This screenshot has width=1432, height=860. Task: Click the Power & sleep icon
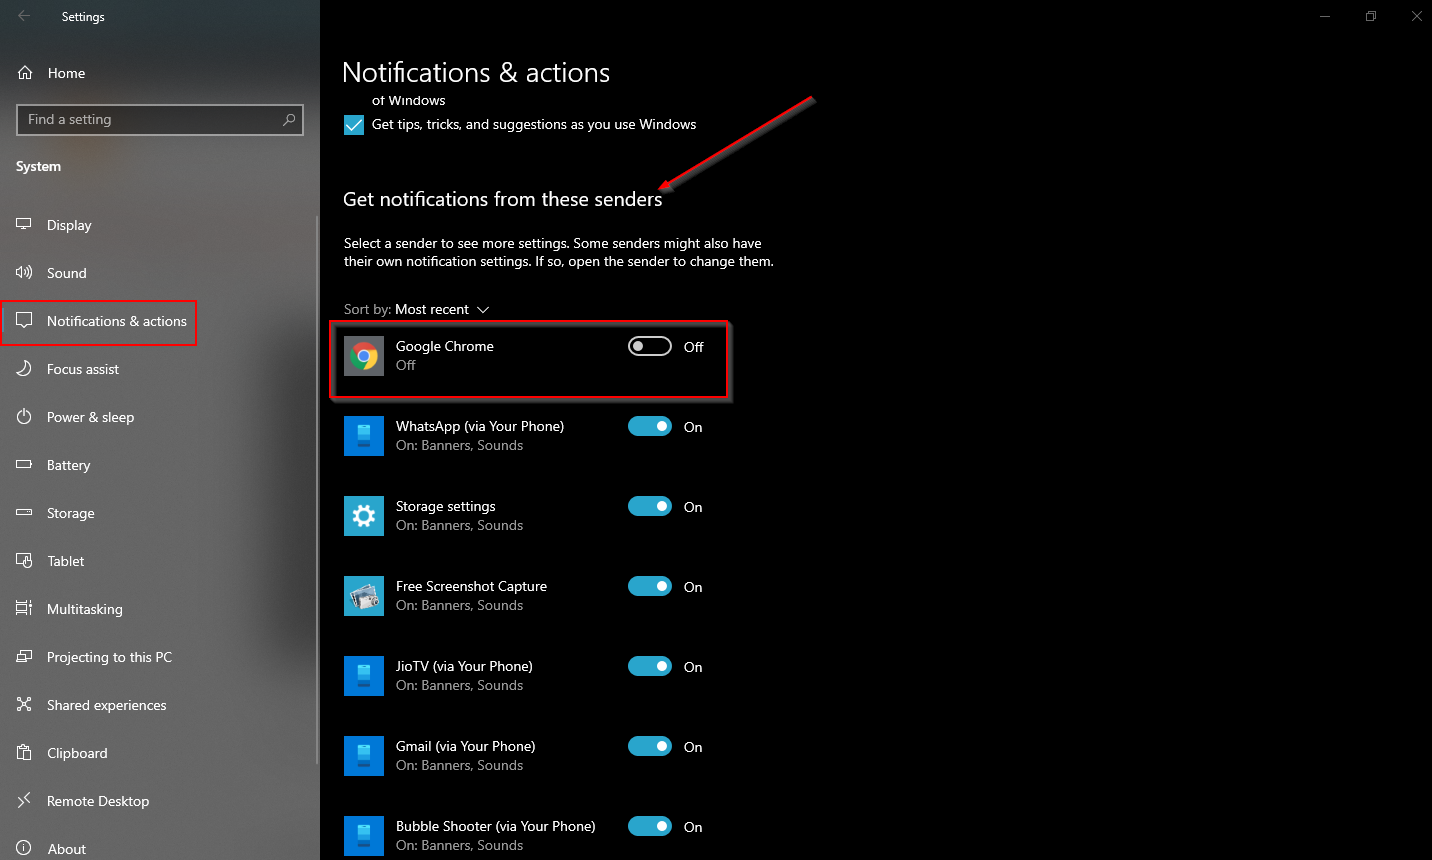tap(24, 417)
